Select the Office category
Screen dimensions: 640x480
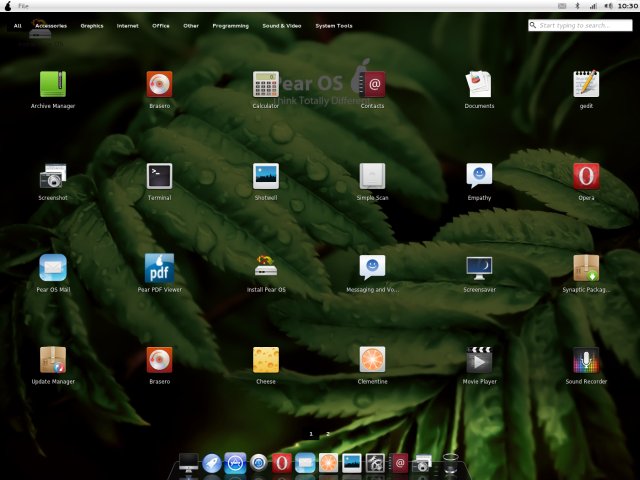click(161, 26)
